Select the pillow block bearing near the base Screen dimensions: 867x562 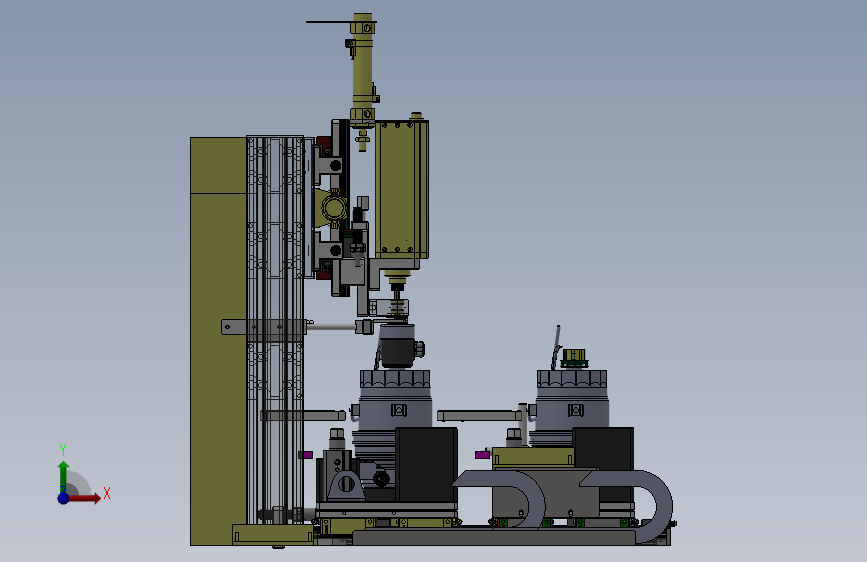[x=346, y=485]
